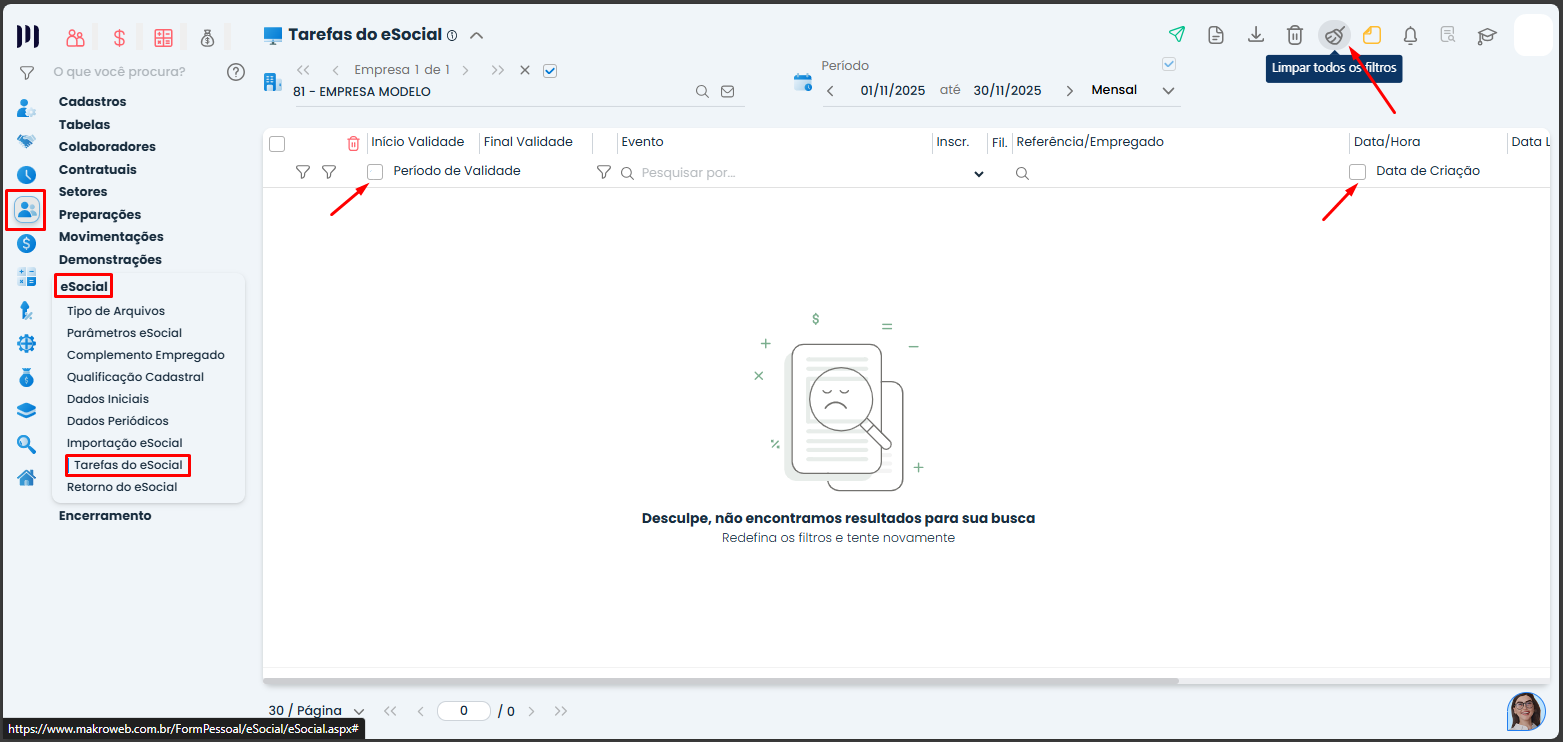This screenshot has width=1563, height=742.
Task: Click the period calendar icon
Action: click(802, 83)
